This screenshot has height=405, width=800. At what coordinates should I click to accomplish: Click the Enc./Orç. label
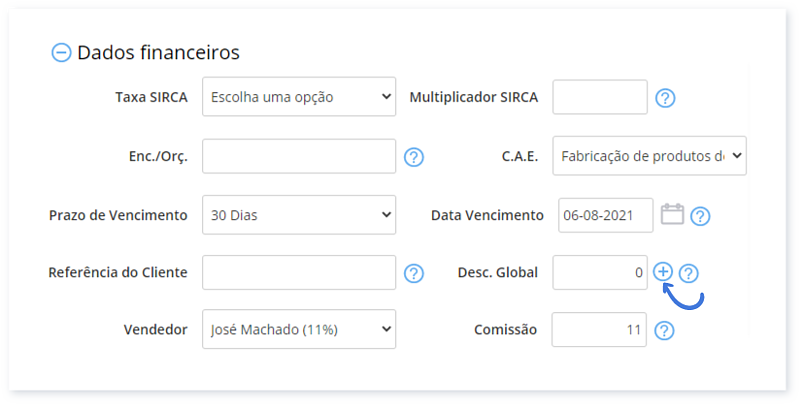(x=158, y=157)
